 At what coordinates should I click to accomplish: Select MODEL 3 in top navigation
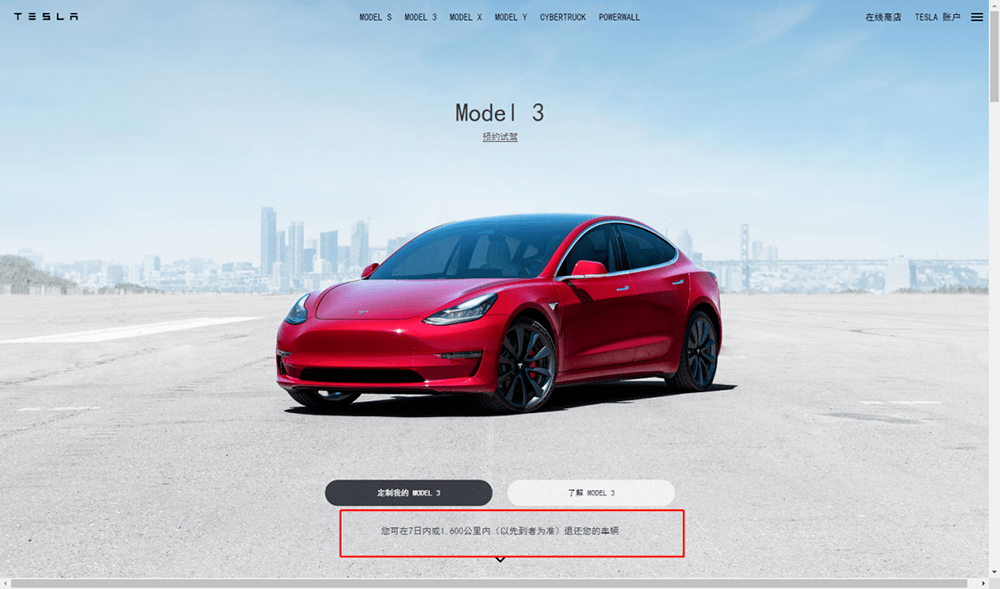[420, 17]
